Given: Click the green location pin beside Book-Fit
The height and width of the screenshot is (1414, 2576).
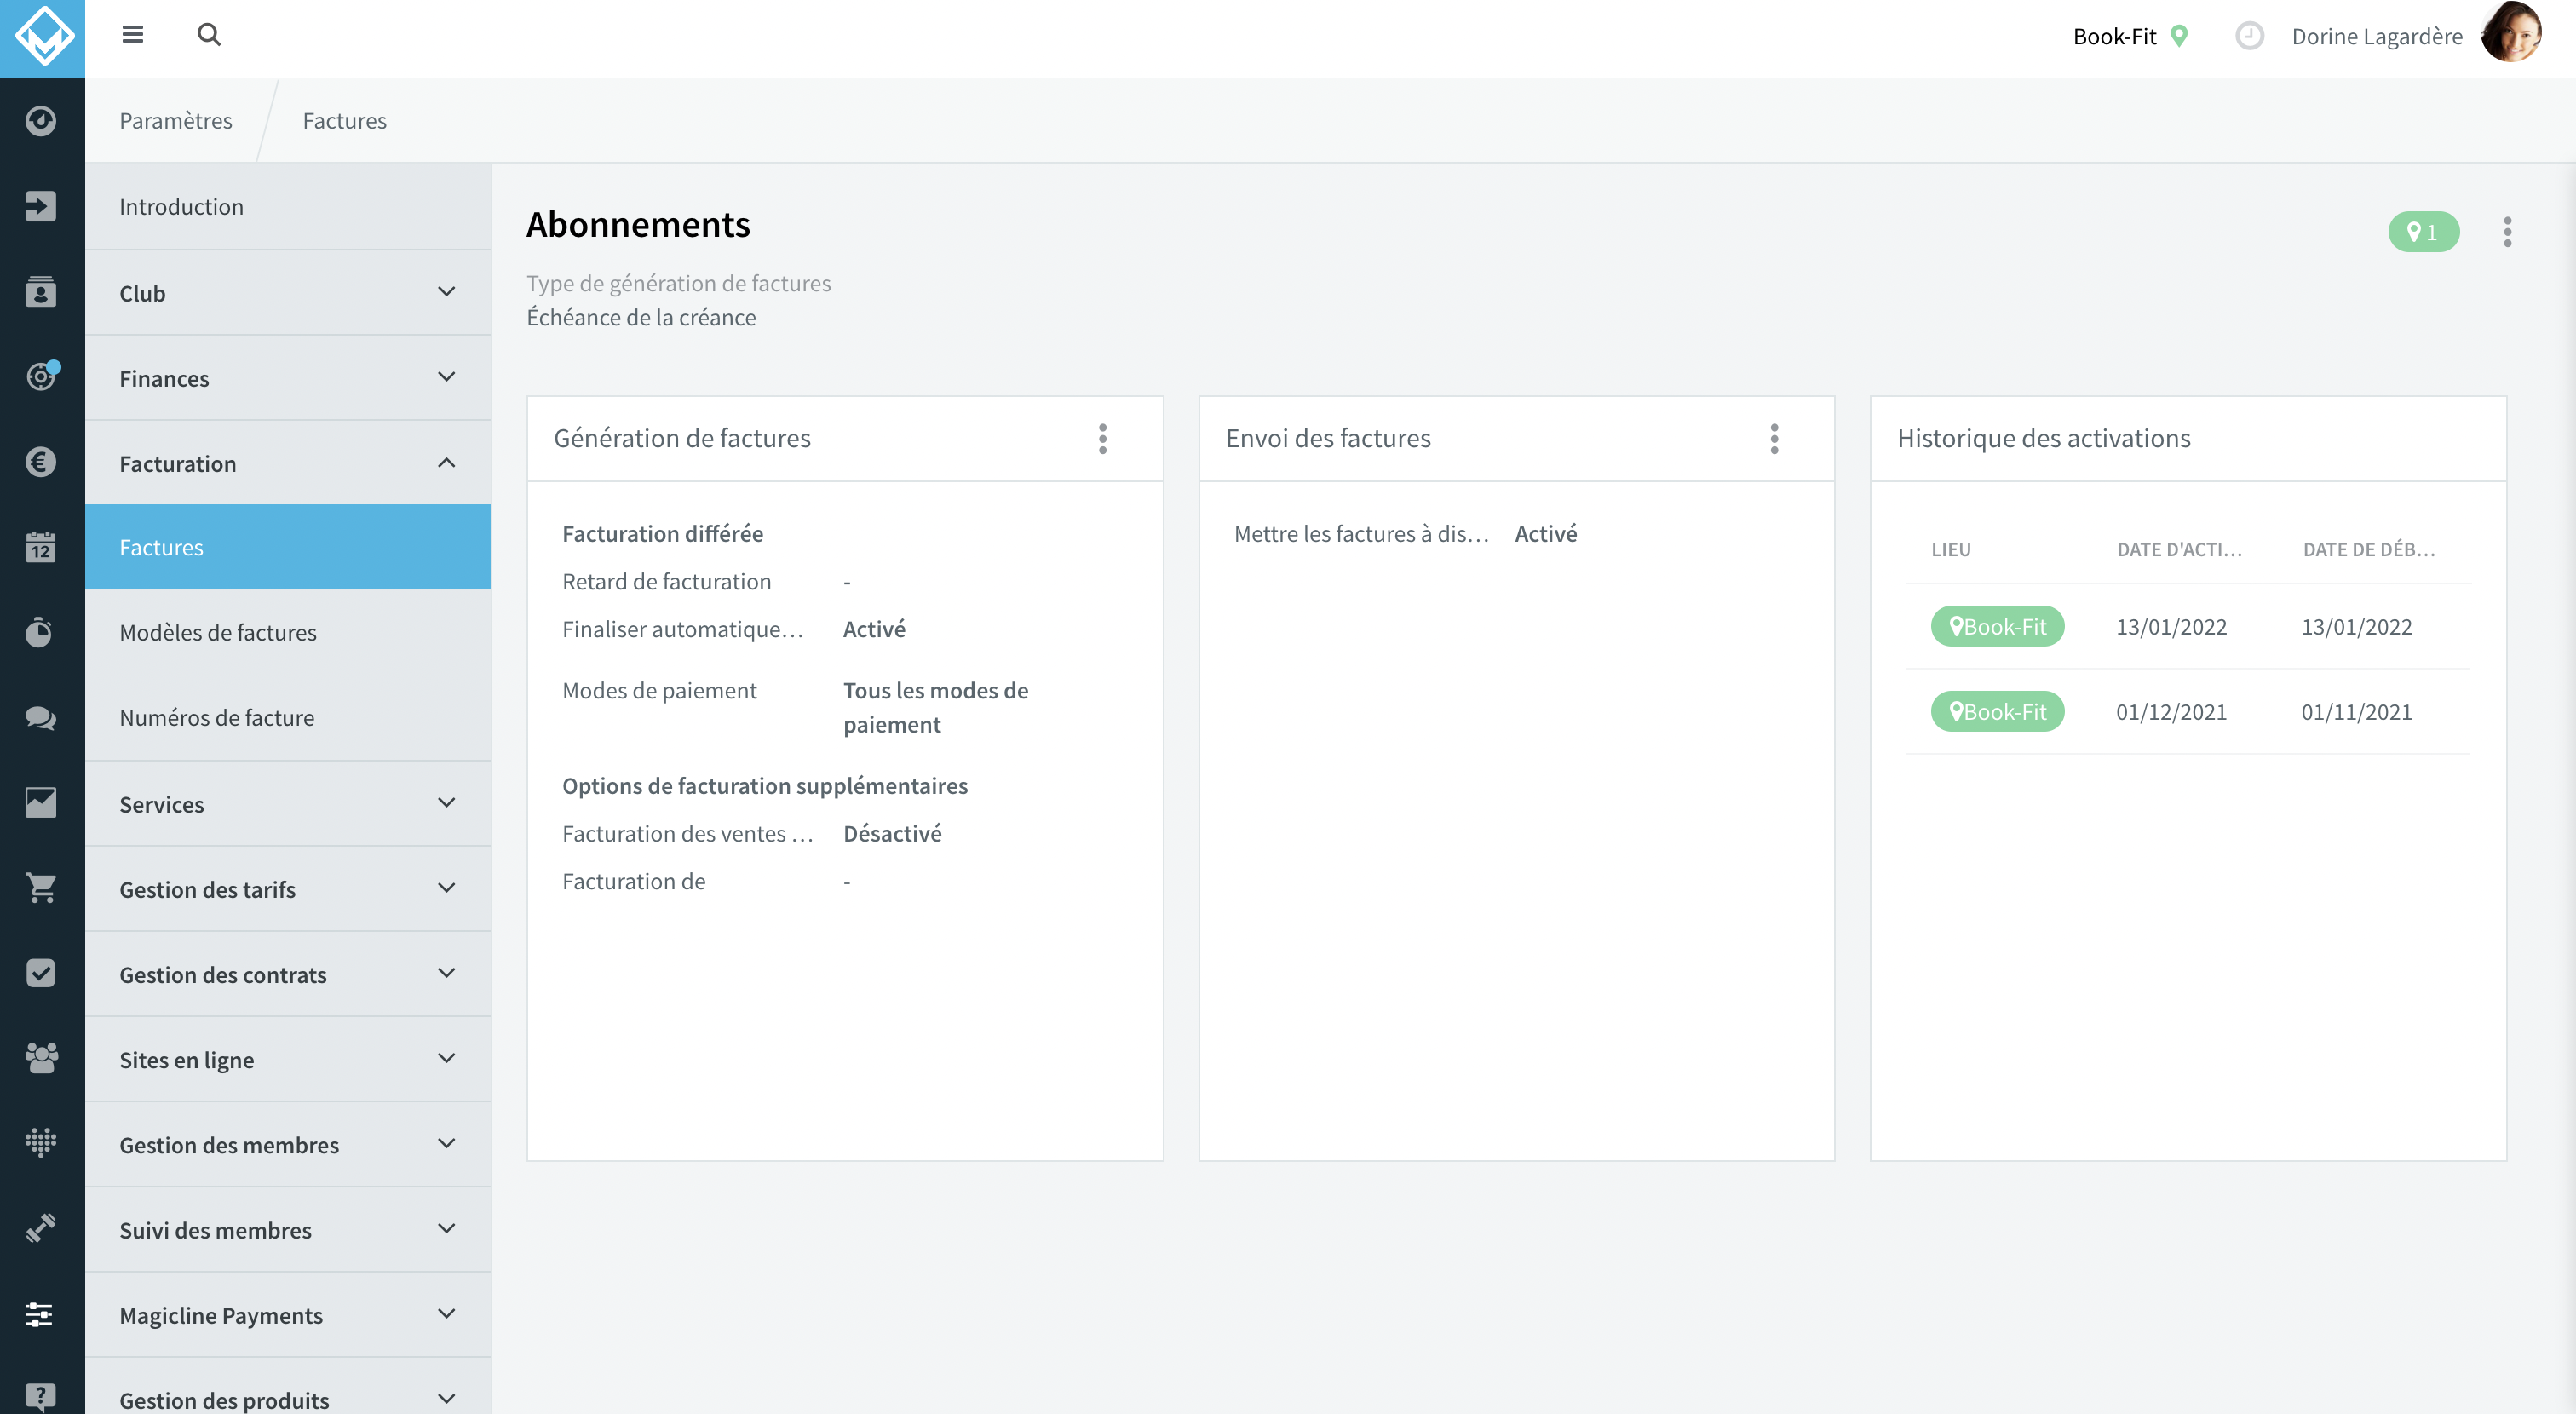Looking at the screenshot, I should coord(2179,36).
